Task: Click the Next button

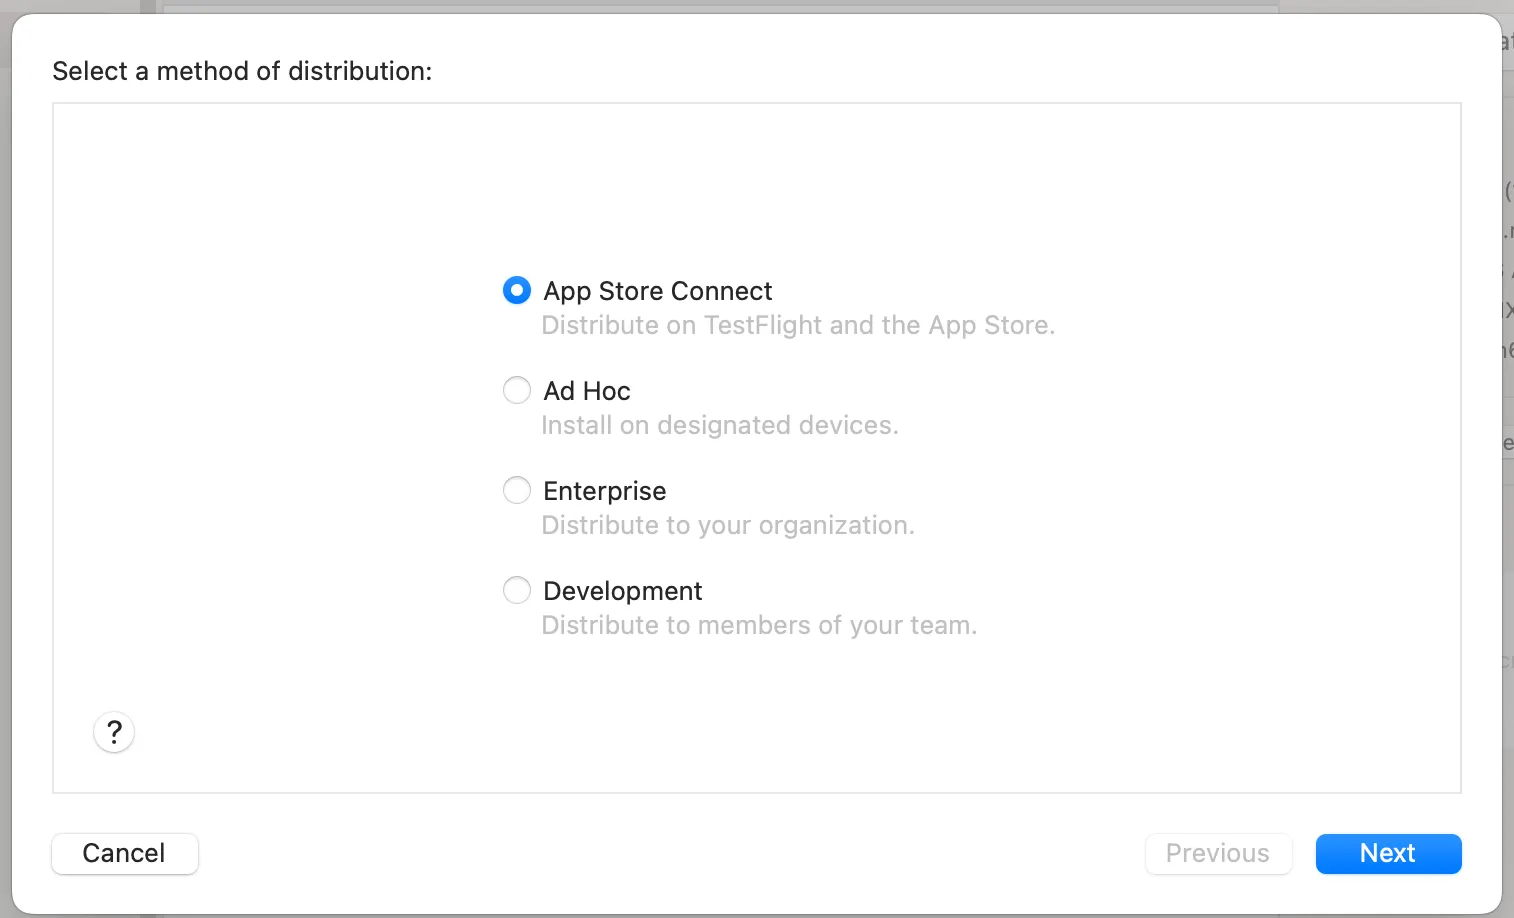Action: coord(1388,853)
